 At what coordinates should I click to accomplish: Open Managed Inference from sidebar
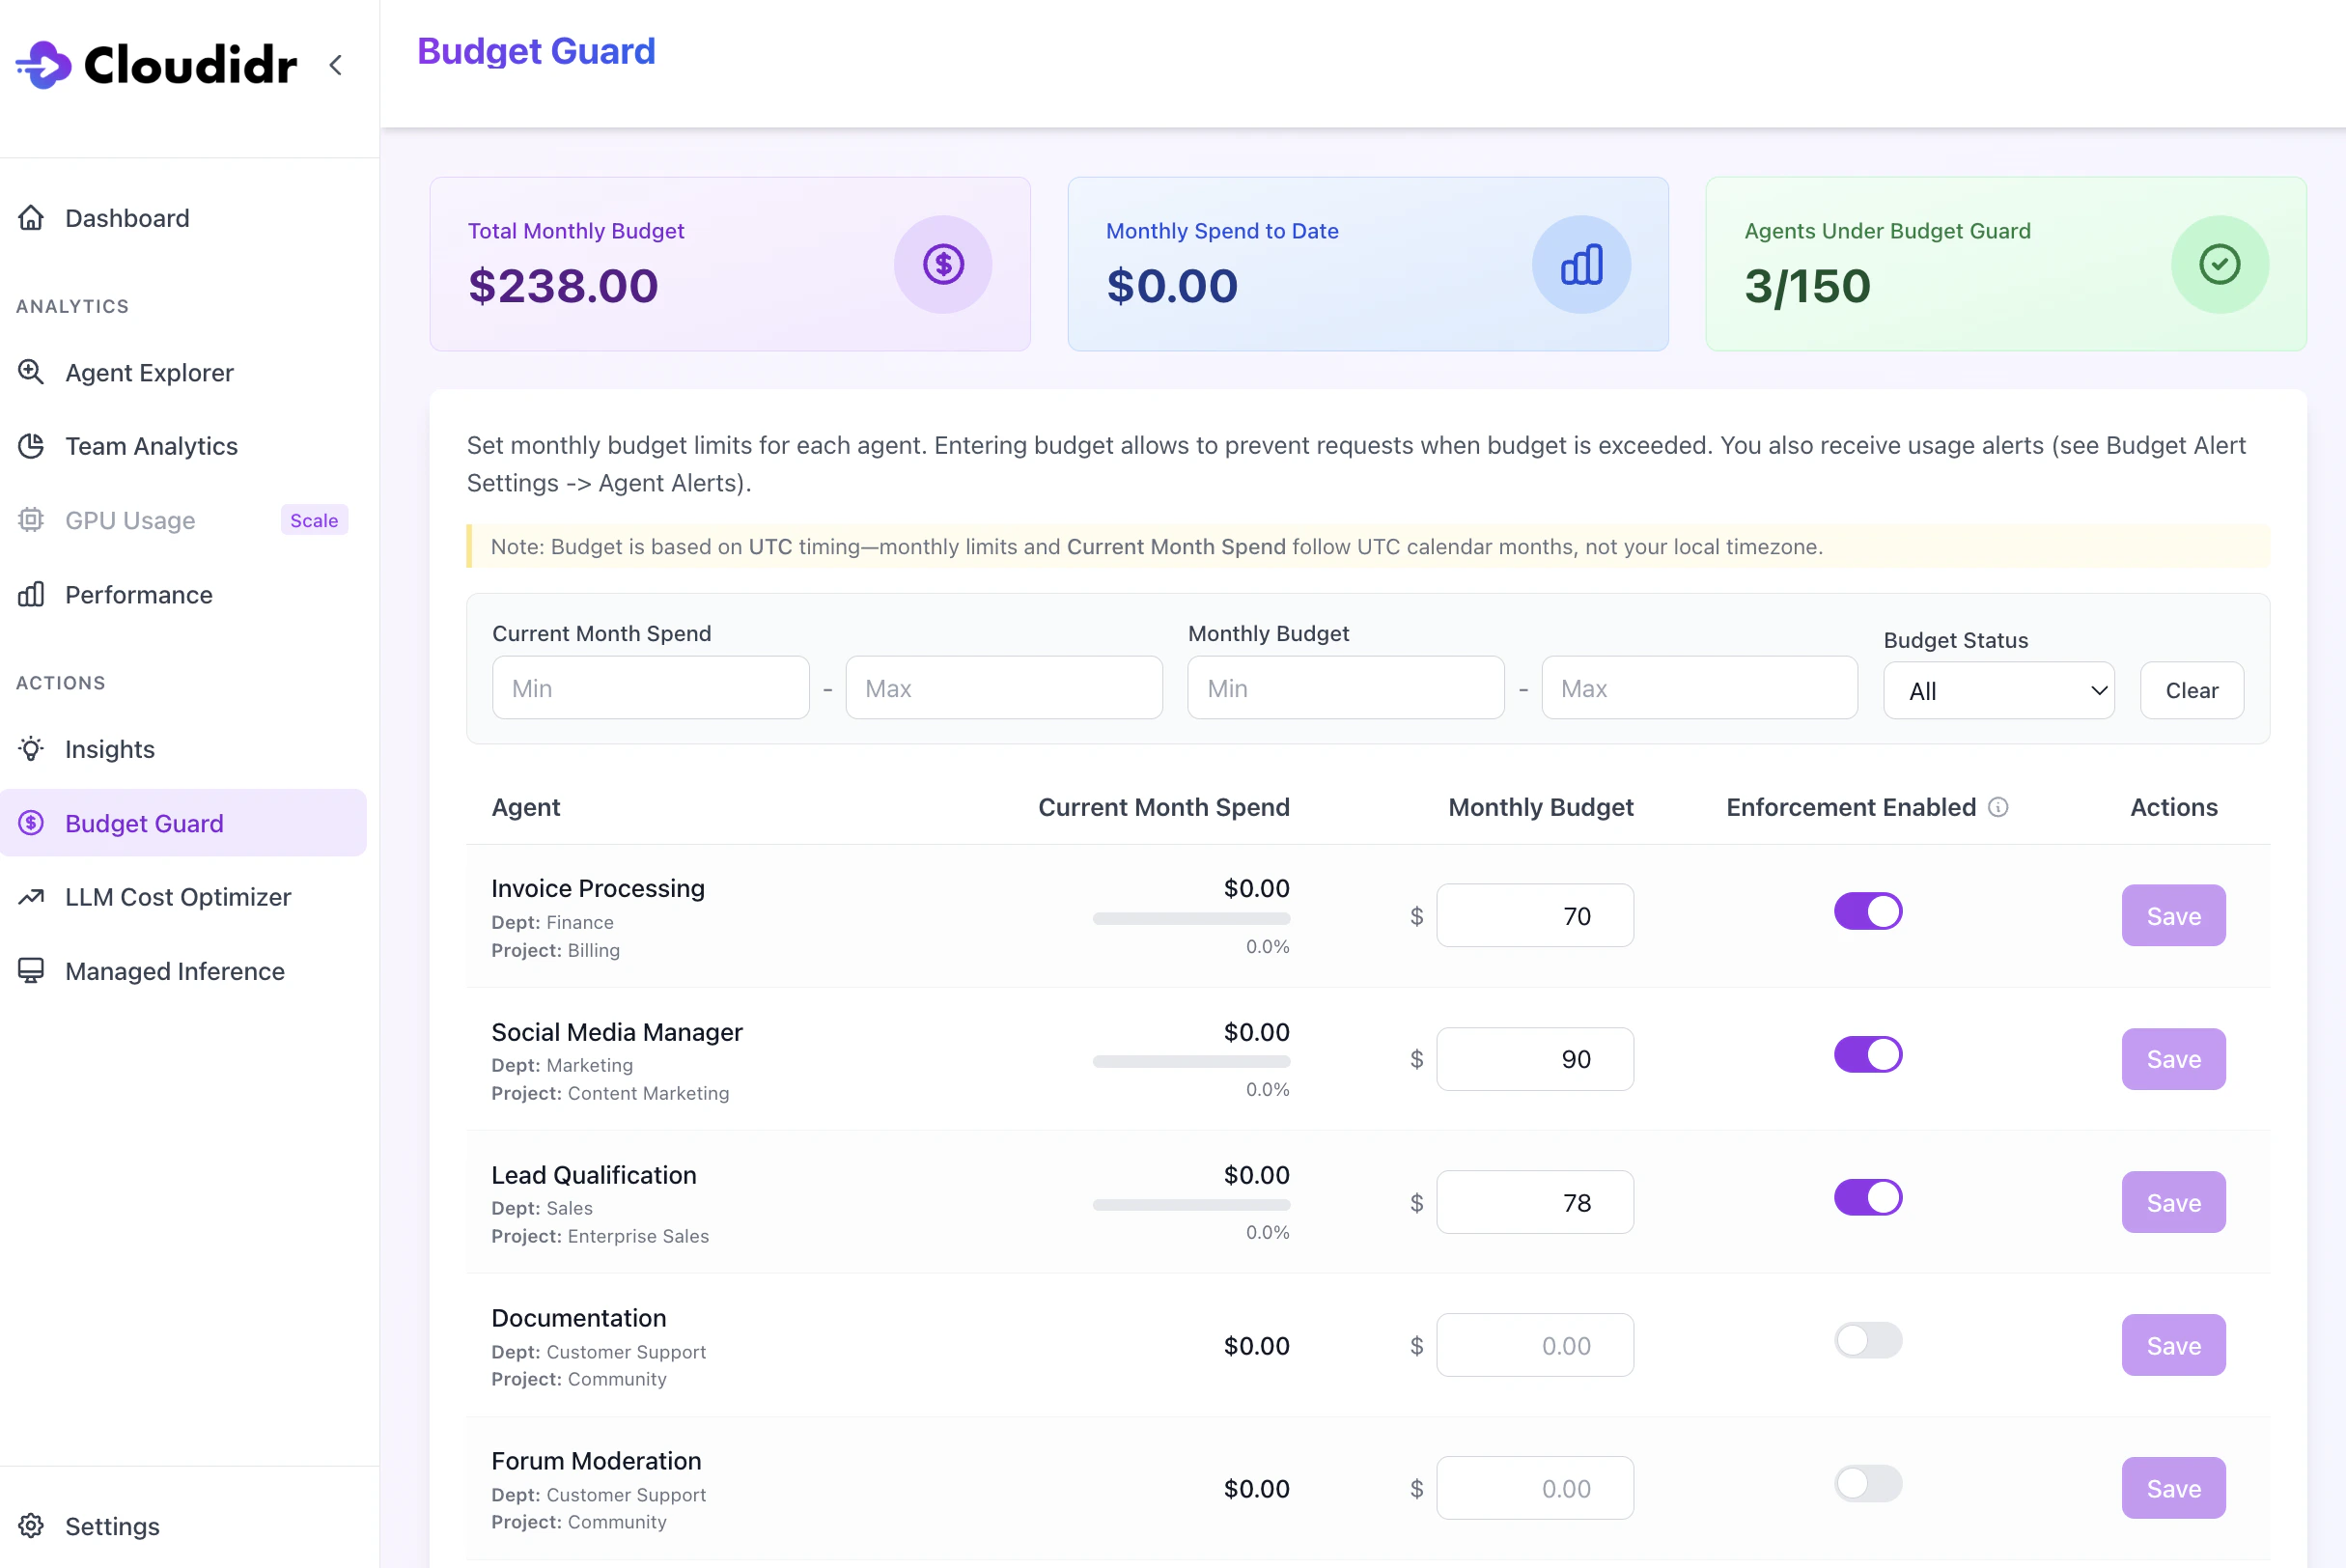[175, 971]
